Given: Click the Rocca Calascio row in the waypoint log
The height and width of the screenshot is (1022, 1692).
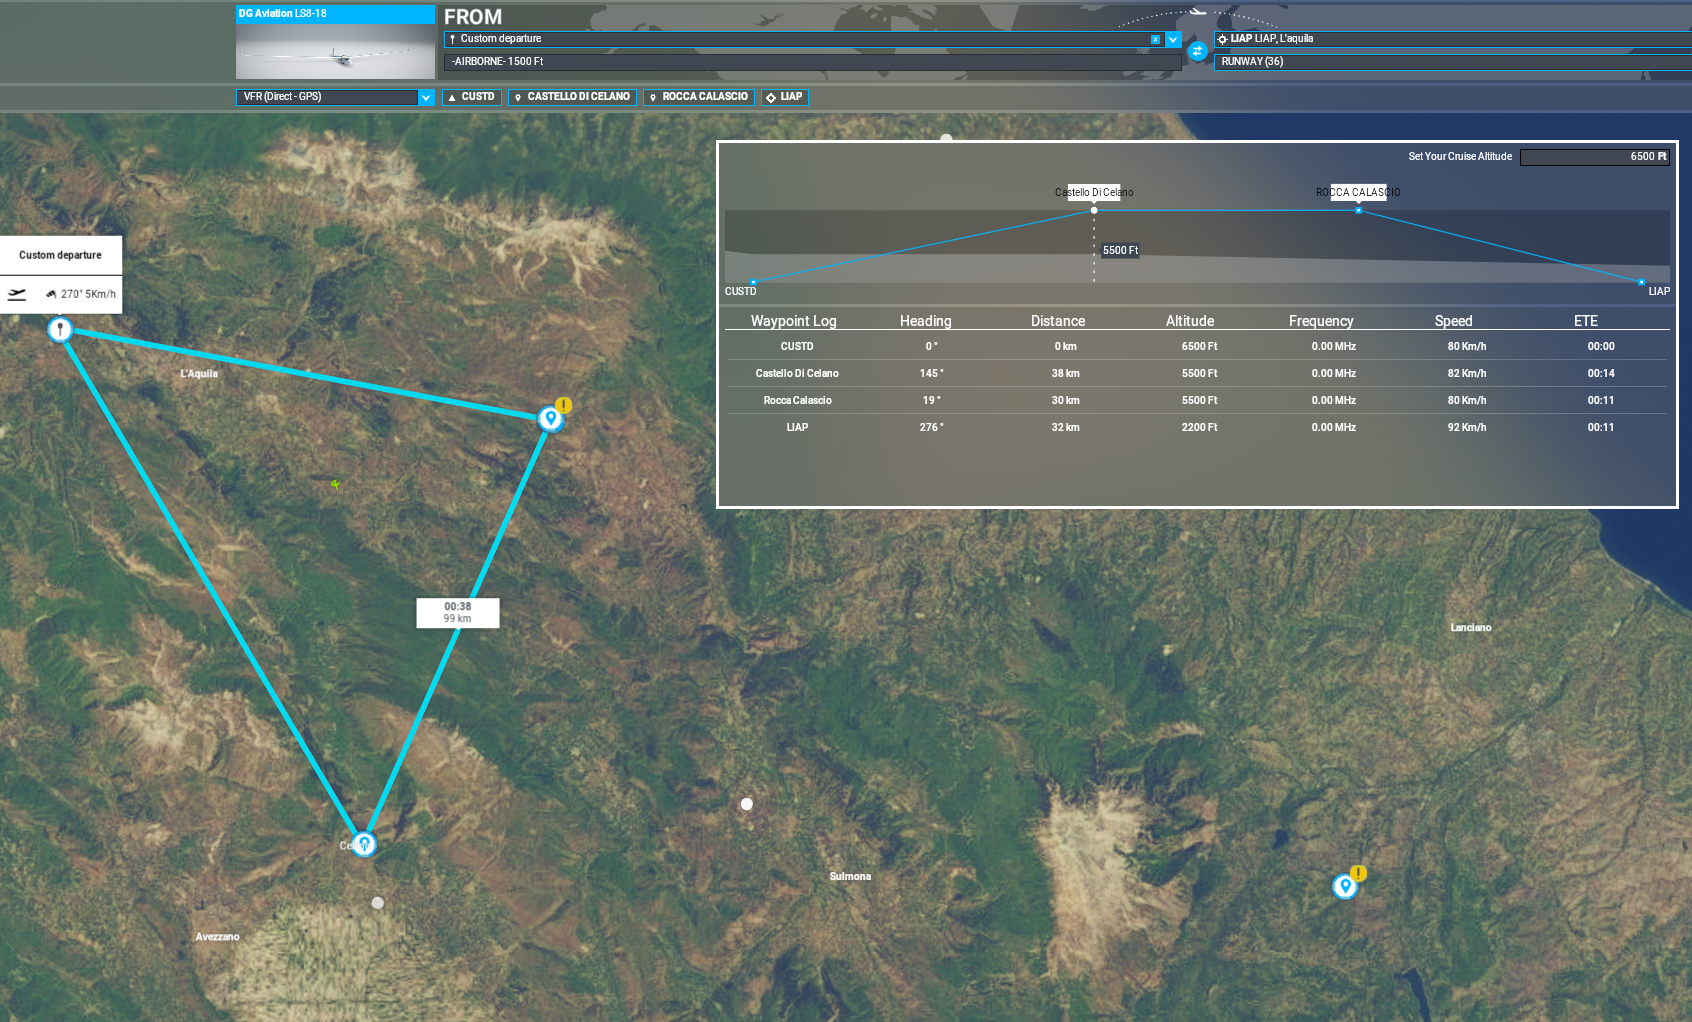Looking at the screenshot, I should click(x=1197, y=401).
